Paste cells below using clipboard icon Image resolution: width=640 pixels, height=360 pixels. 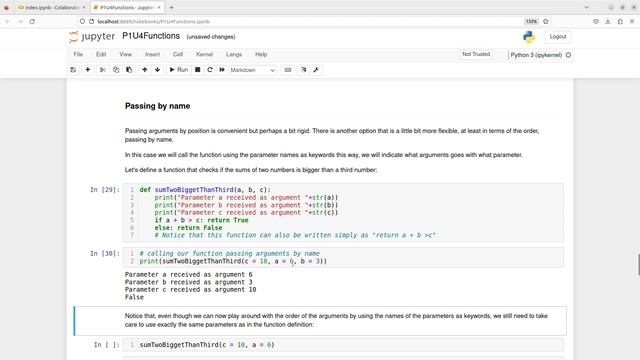[x=129, y=70]
